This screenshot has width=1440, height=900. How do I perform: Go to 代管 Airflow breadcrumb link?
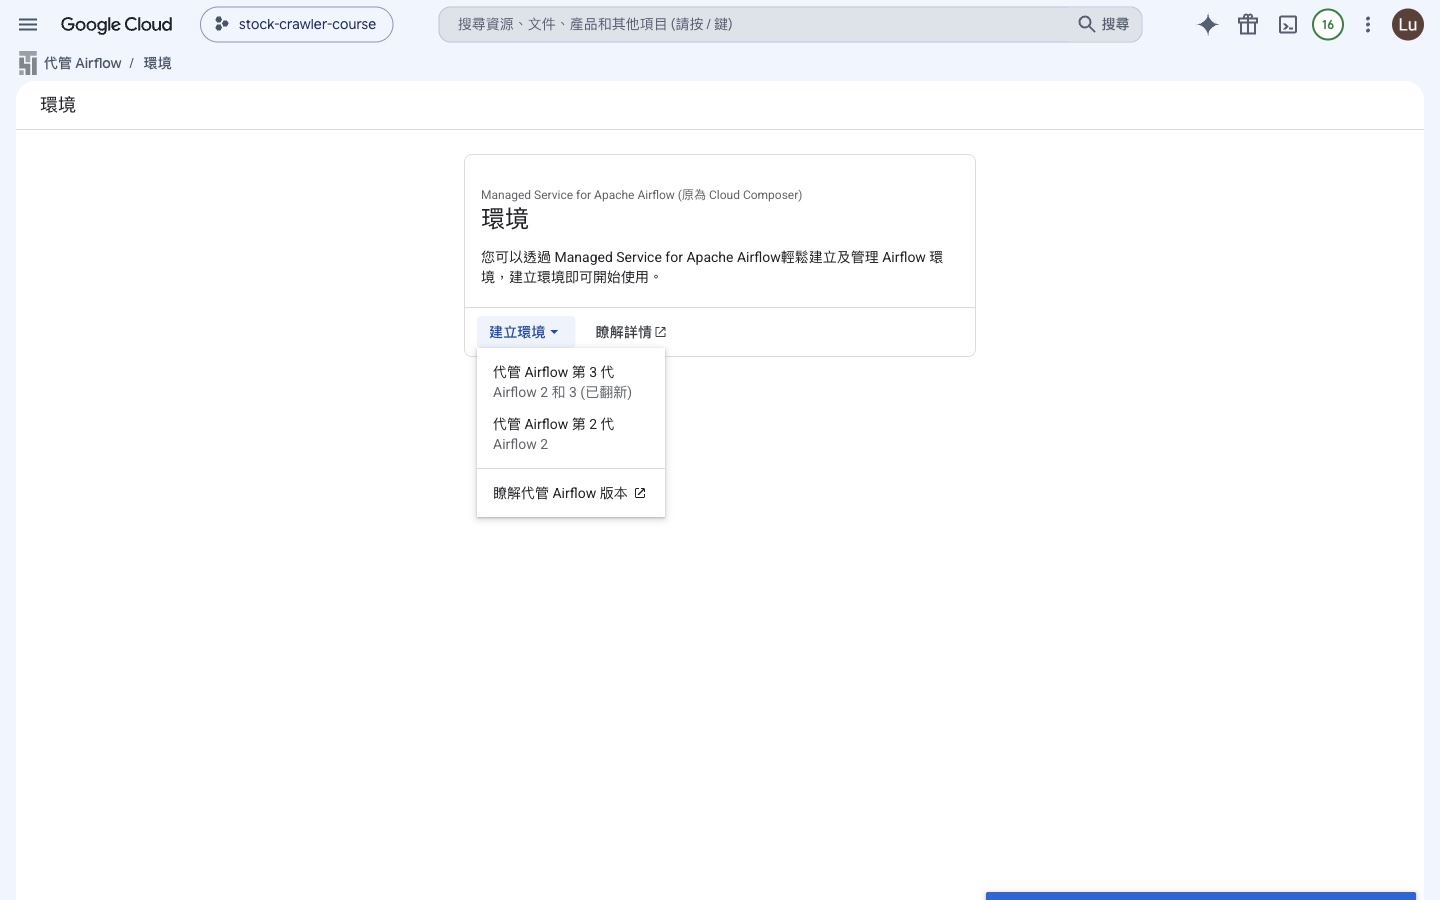(x=83, y=63)
